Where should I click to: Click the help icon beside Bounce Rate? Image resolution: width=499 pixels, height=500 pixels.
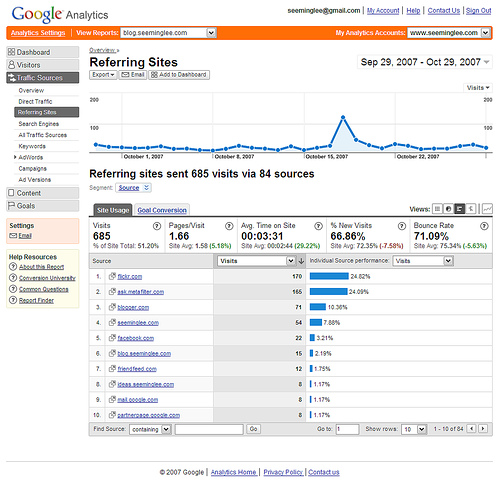(x=484, y=226)
